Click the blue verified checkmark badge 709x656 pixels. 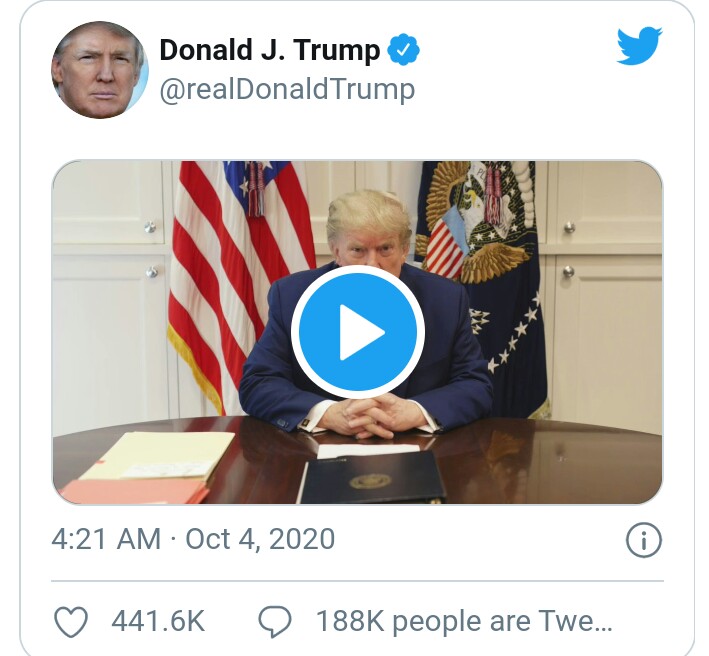tap(403, 49)
